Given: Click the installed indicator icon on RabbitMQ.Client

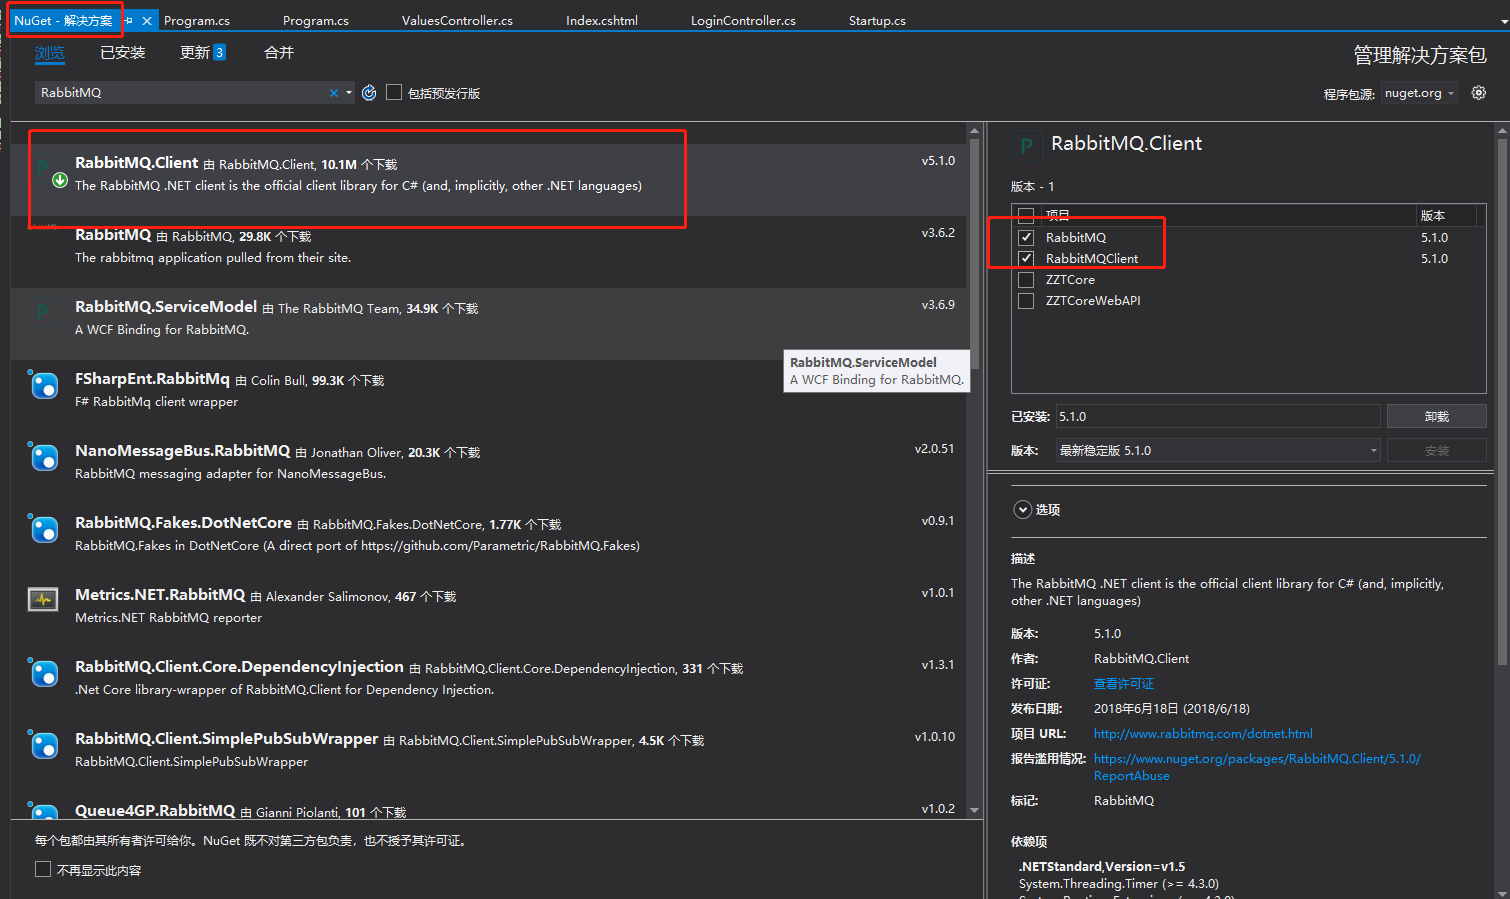Looking at the screenshot, I should tap(60, 180).
